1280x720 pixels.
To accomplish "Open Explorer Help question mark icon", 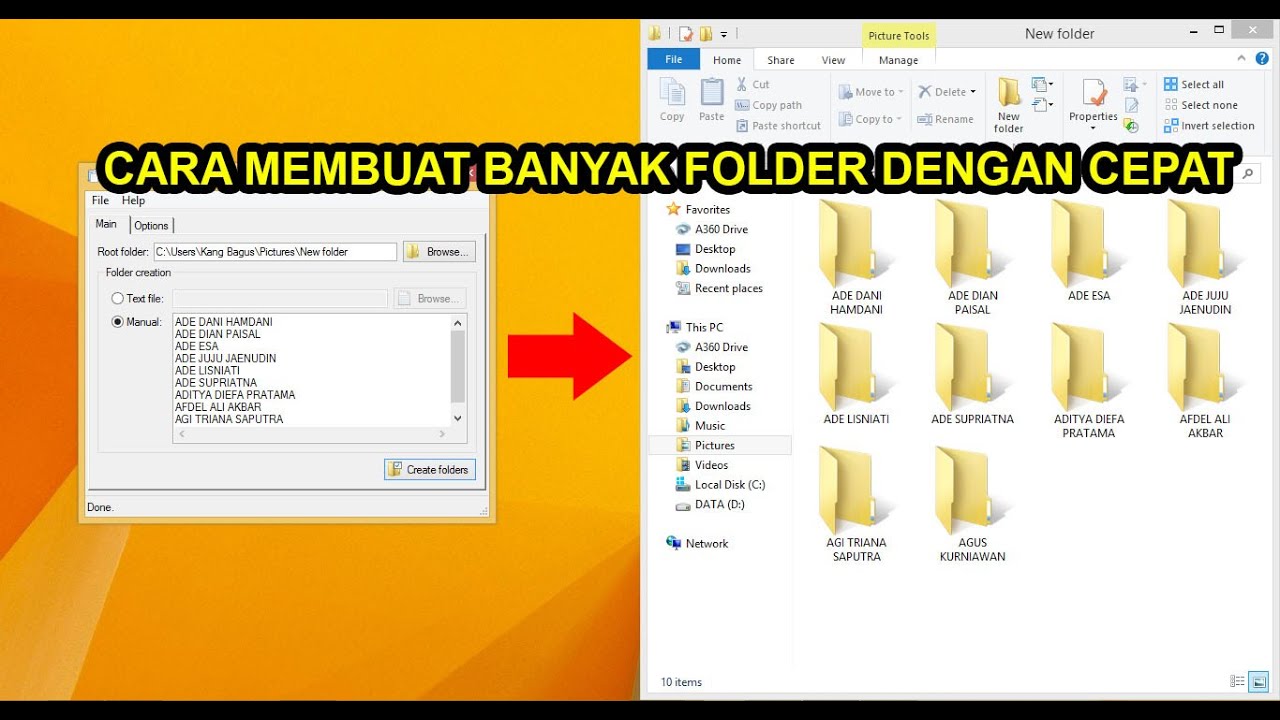I will pos(1262,60).
